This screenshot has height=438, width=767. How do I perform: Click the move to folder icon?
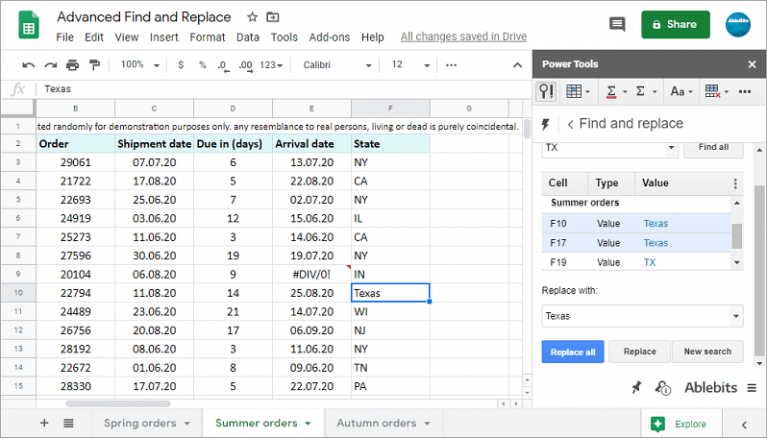pos(272,17)
